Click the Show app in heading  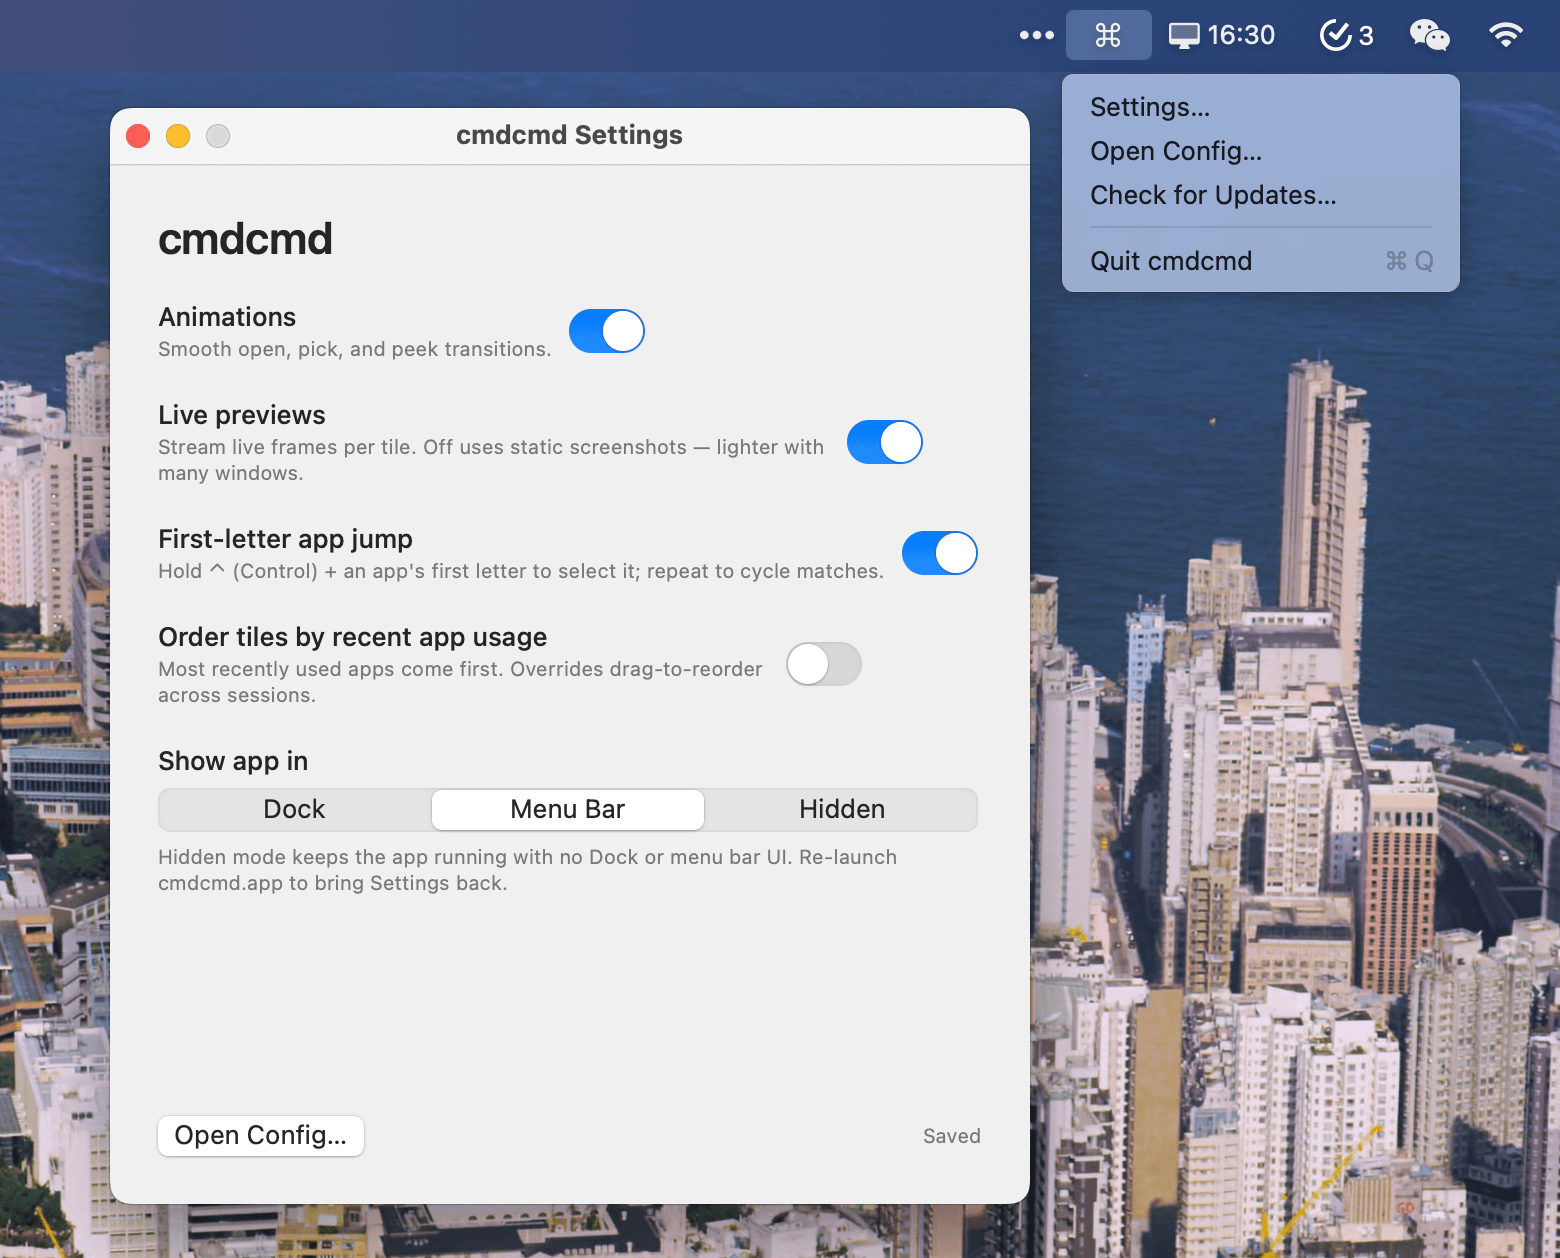coord(233,761)
